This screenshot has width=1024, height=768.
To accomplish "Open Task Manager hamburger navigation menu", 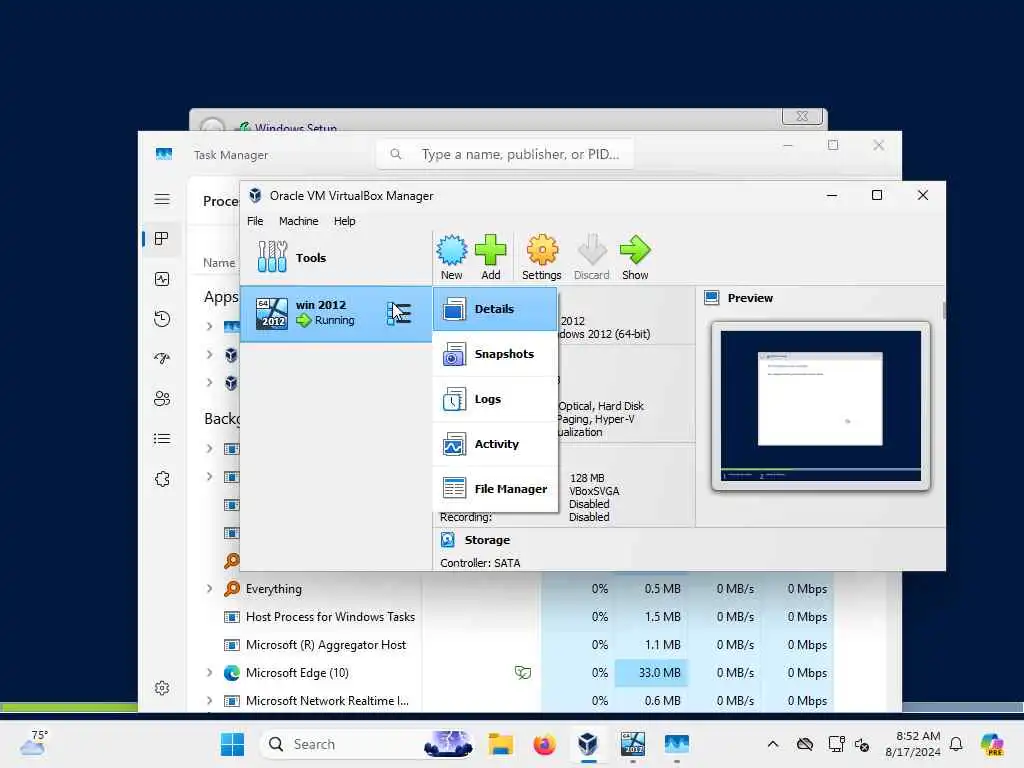I will click(162, 199).
